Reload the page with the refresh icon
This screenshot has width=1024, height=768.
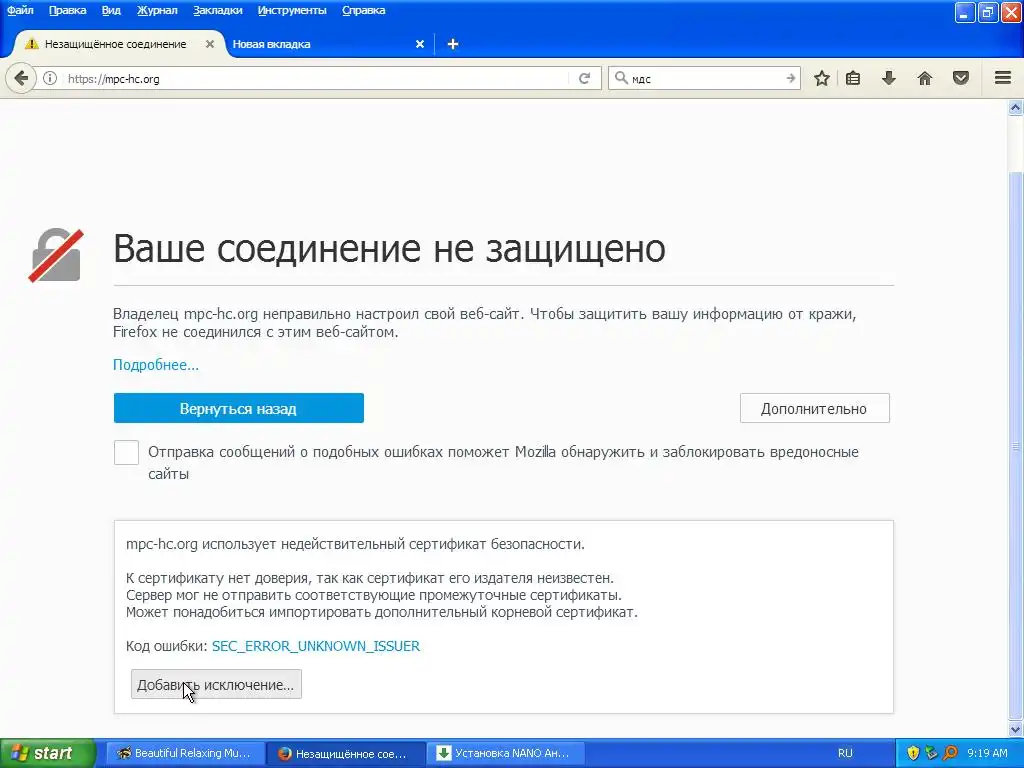(x=584, y=78)
